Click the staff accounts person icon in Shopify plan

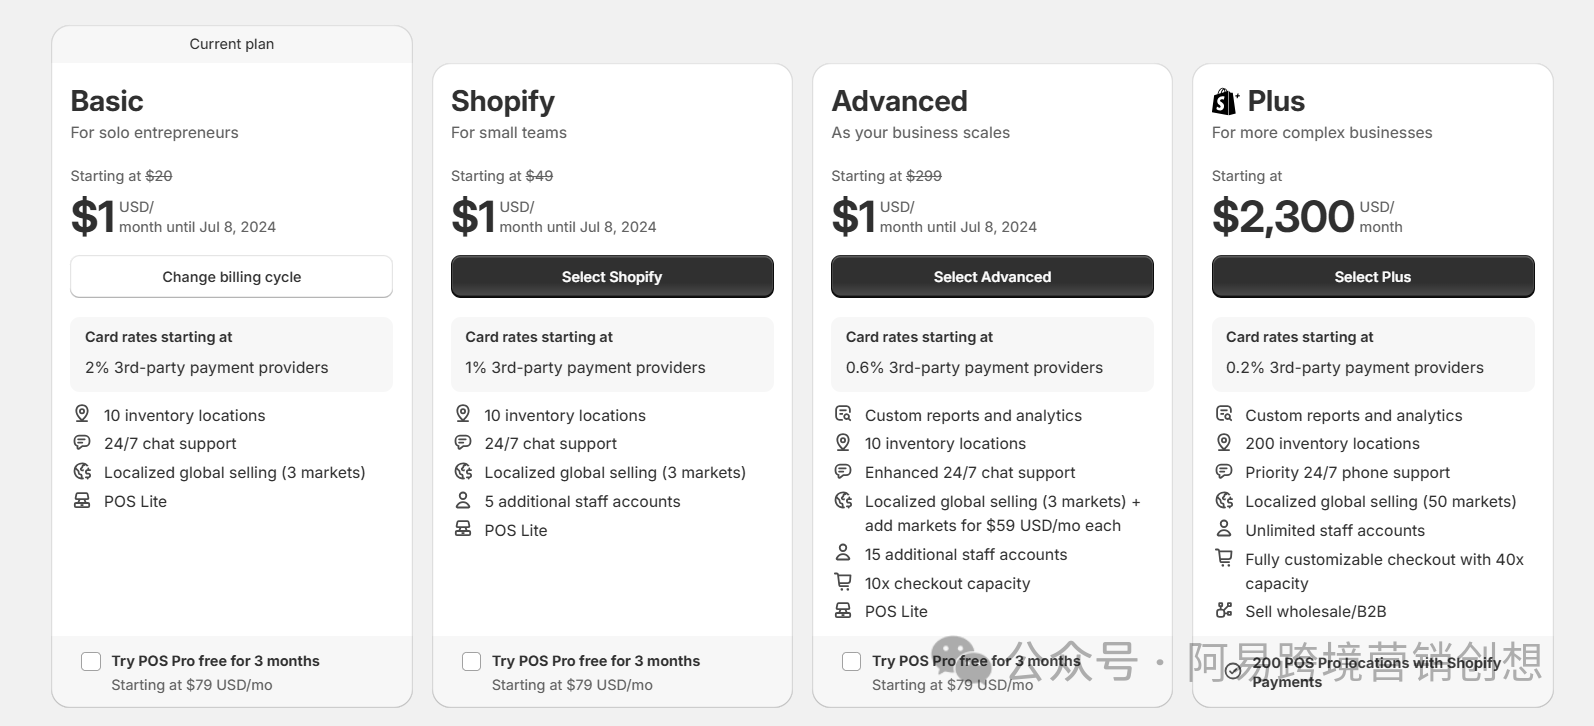pos(463,500)
